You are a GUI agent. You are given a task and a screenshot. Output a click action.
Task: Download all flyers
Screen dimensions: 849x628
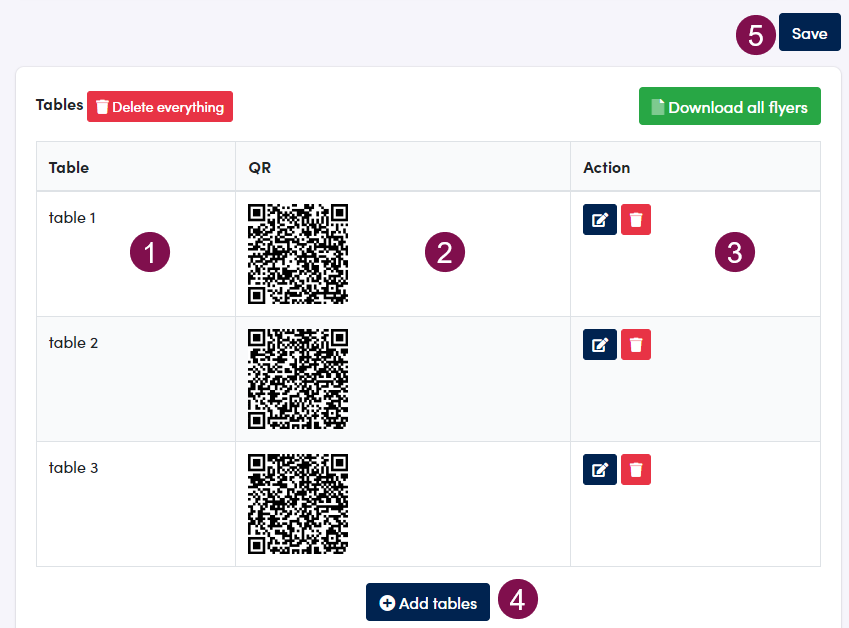click(729, 106)
